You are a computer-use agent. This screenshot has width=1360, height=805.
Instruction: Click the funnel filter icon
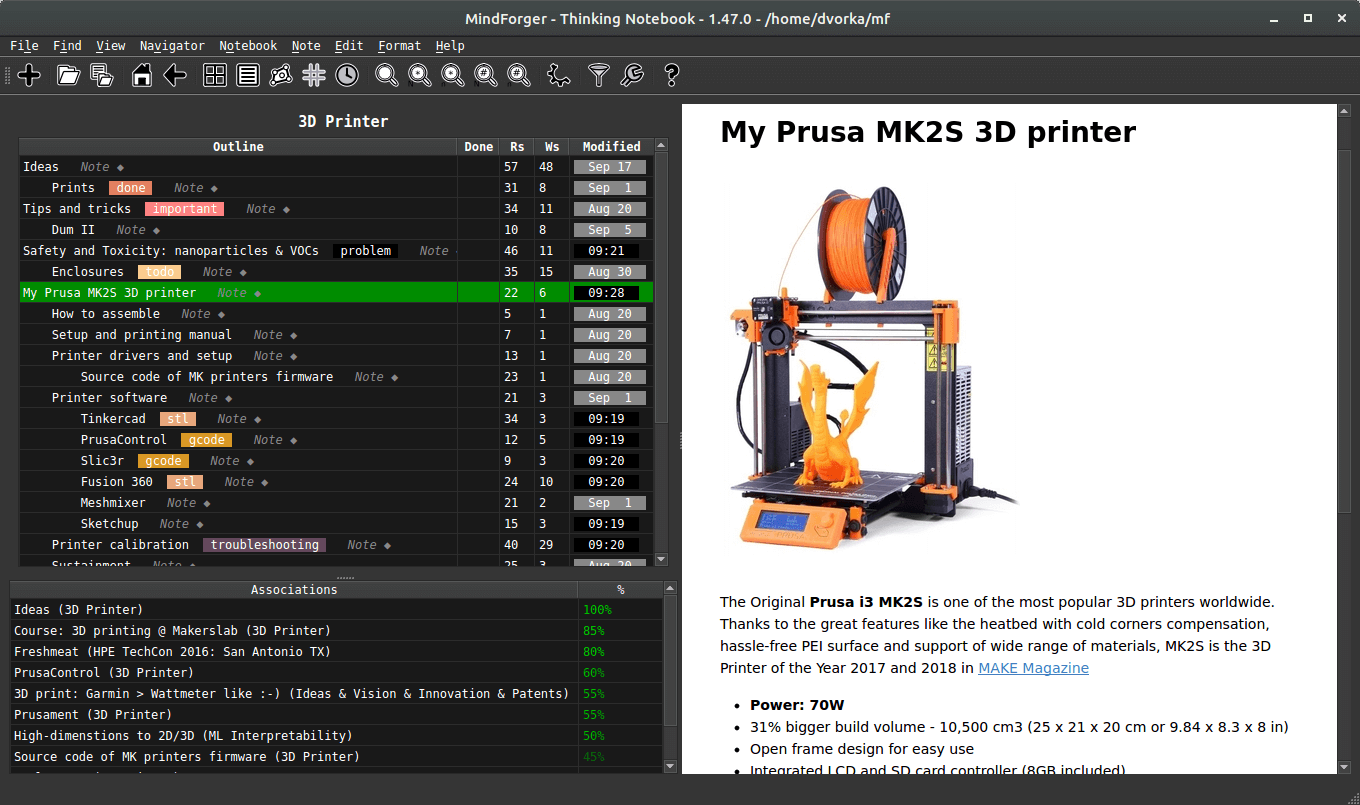(x=598, y=75)
